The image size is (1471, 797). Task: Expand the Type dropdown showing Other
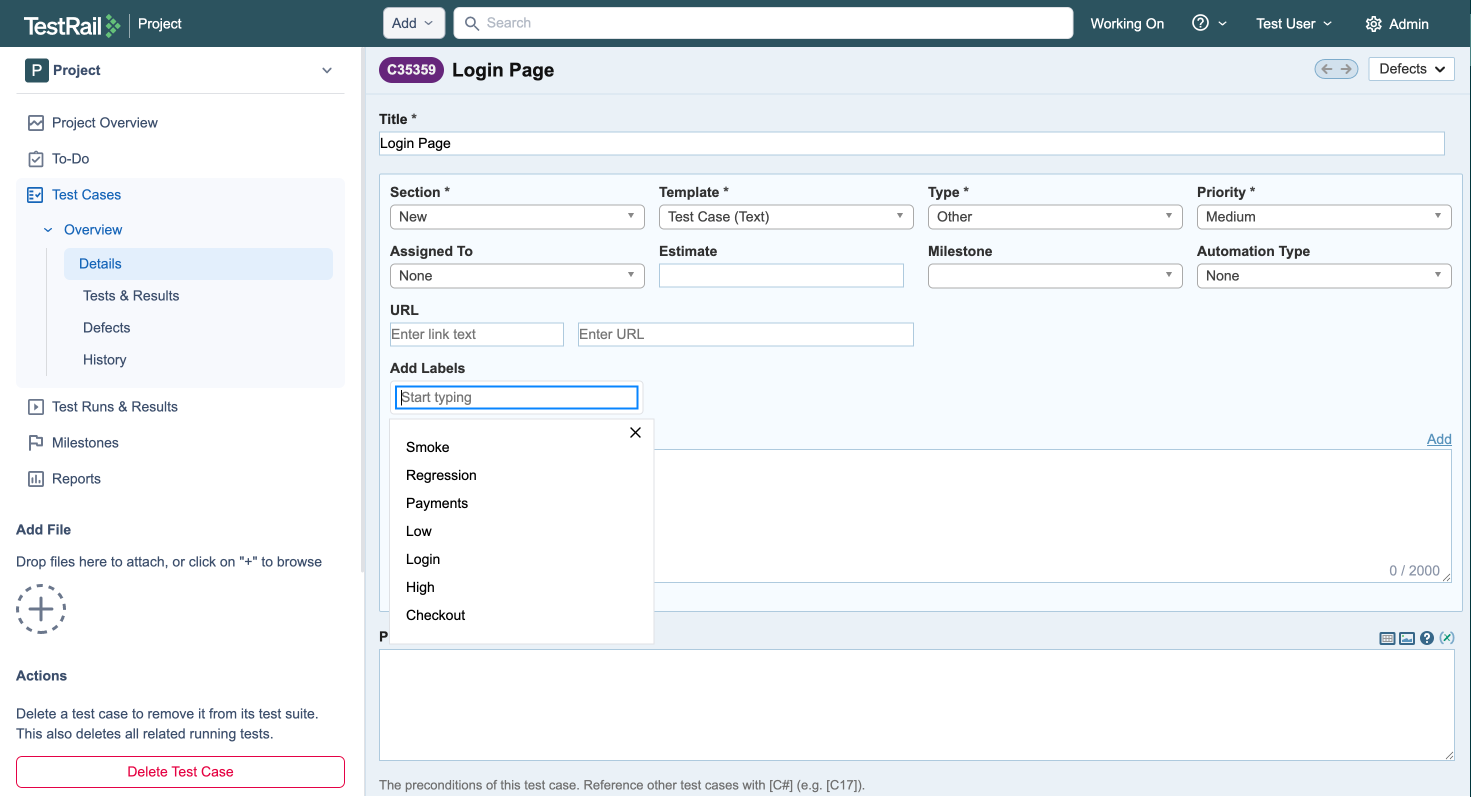click(x=1055, y=217)
